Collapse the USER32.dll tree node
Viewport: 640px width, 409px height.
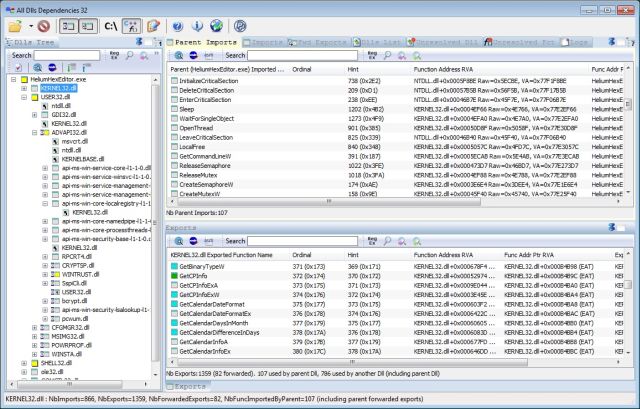pos(25,97)
